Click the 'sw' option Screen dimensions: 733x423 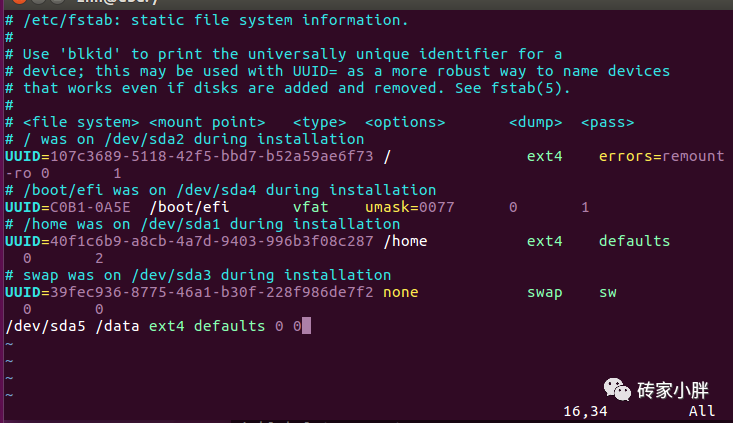coord(608,293)
